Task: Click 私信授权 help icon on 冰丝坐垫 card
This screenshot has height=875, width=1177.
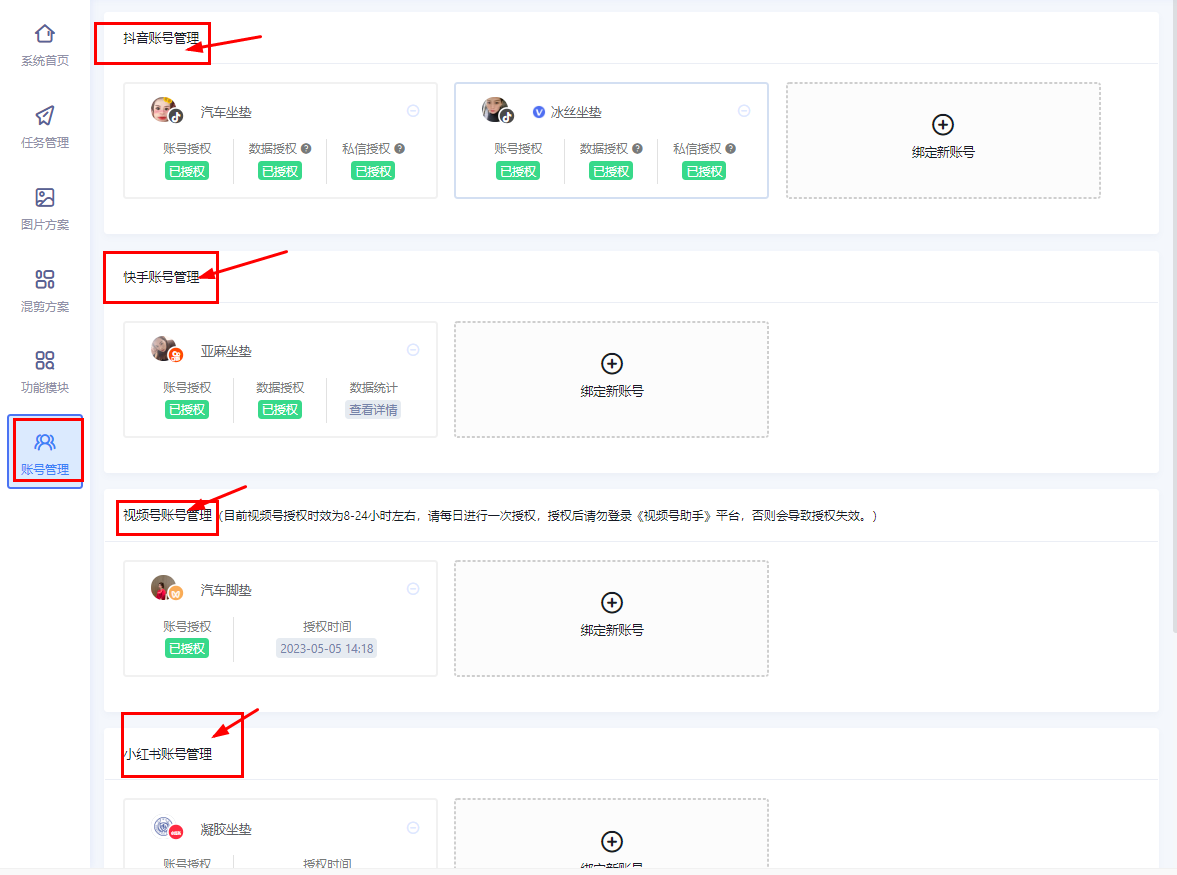Action: click(730, 149)
